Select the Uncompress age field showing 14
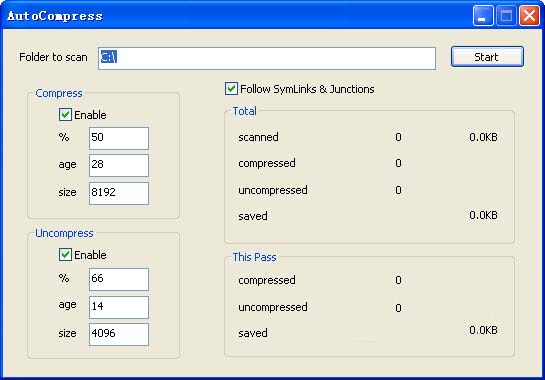545x380 pixels. coord(119,307)
